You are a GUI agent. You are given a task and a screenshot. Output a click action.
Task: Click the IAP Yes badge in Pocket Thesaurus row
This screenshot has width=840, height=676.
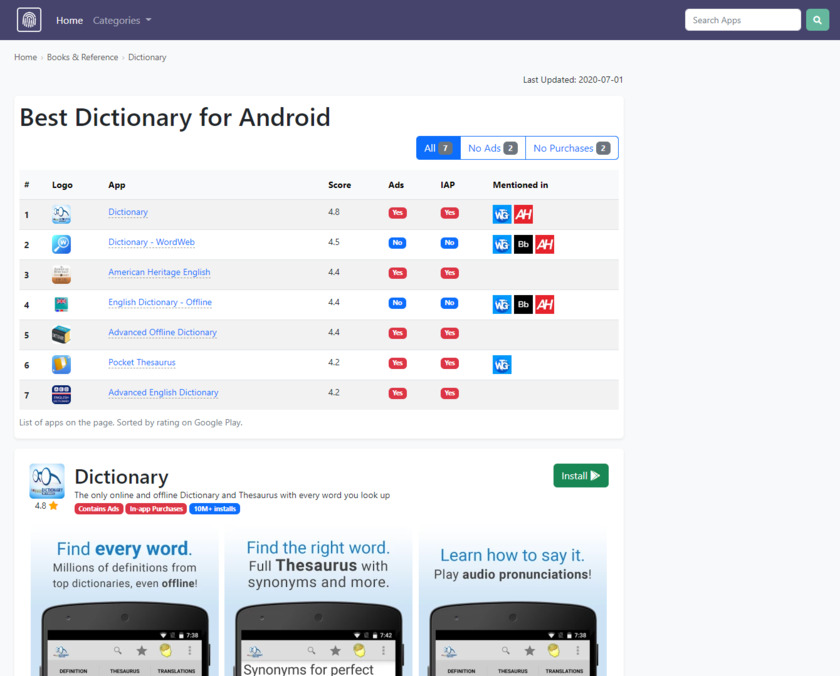[449, 363]
